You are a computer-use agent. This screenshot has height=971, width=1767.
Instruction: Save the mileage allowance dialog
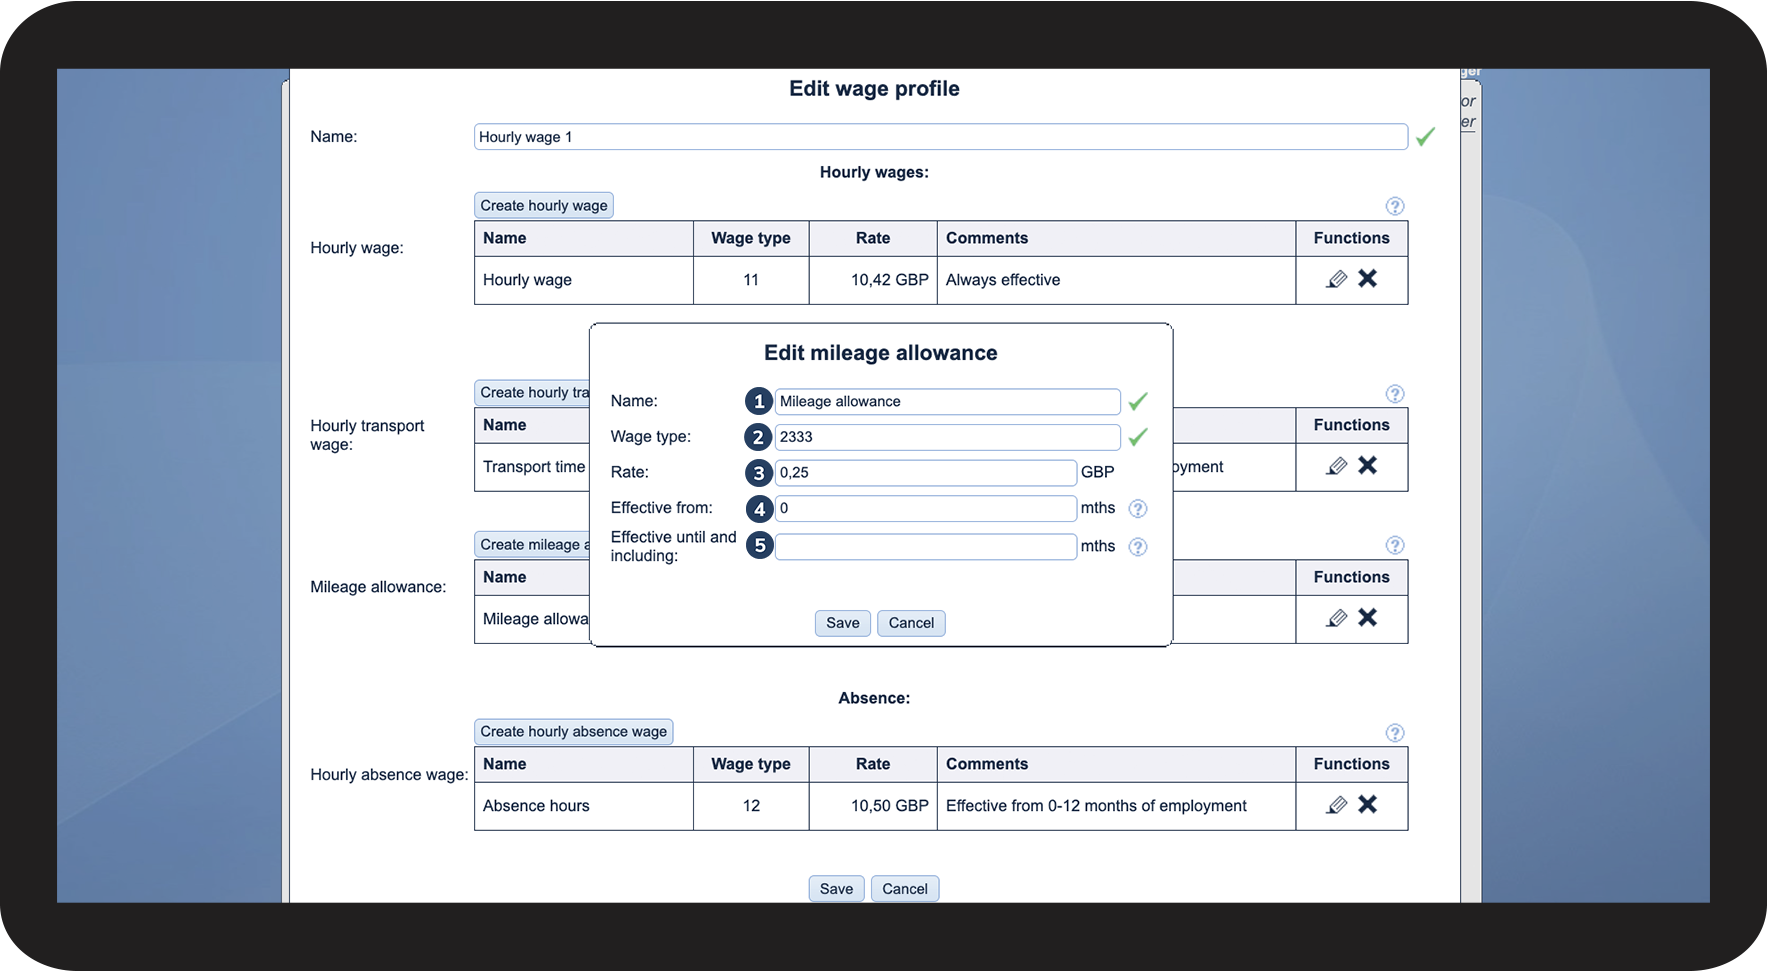[x=843, y=623]
